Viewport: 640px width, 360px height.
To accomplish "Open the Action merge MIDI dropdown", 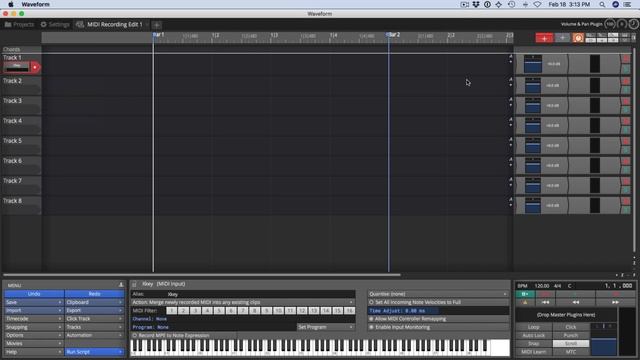I will pyautogui.click(x=242, y=302).
